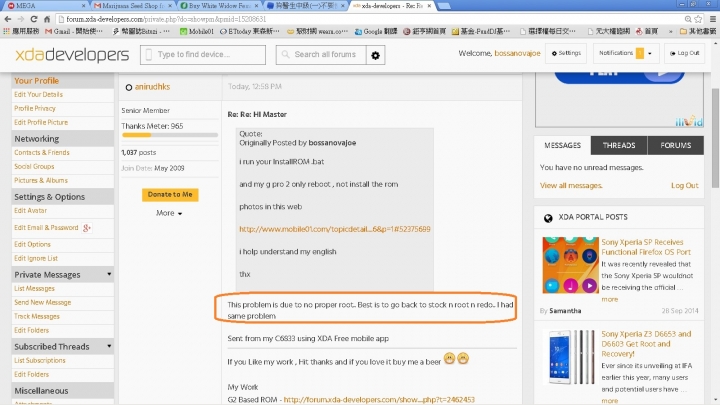Open Edit Your Details in sidebar
This screenshot has height=405, width=720.
tap(39, 95)
